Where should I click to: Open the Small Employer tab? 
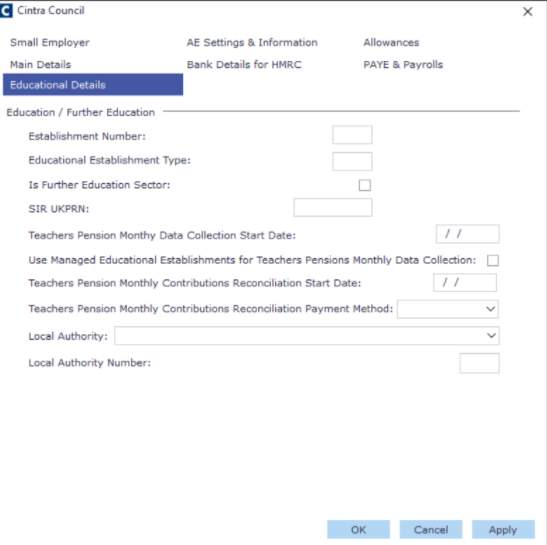point(50,43)
